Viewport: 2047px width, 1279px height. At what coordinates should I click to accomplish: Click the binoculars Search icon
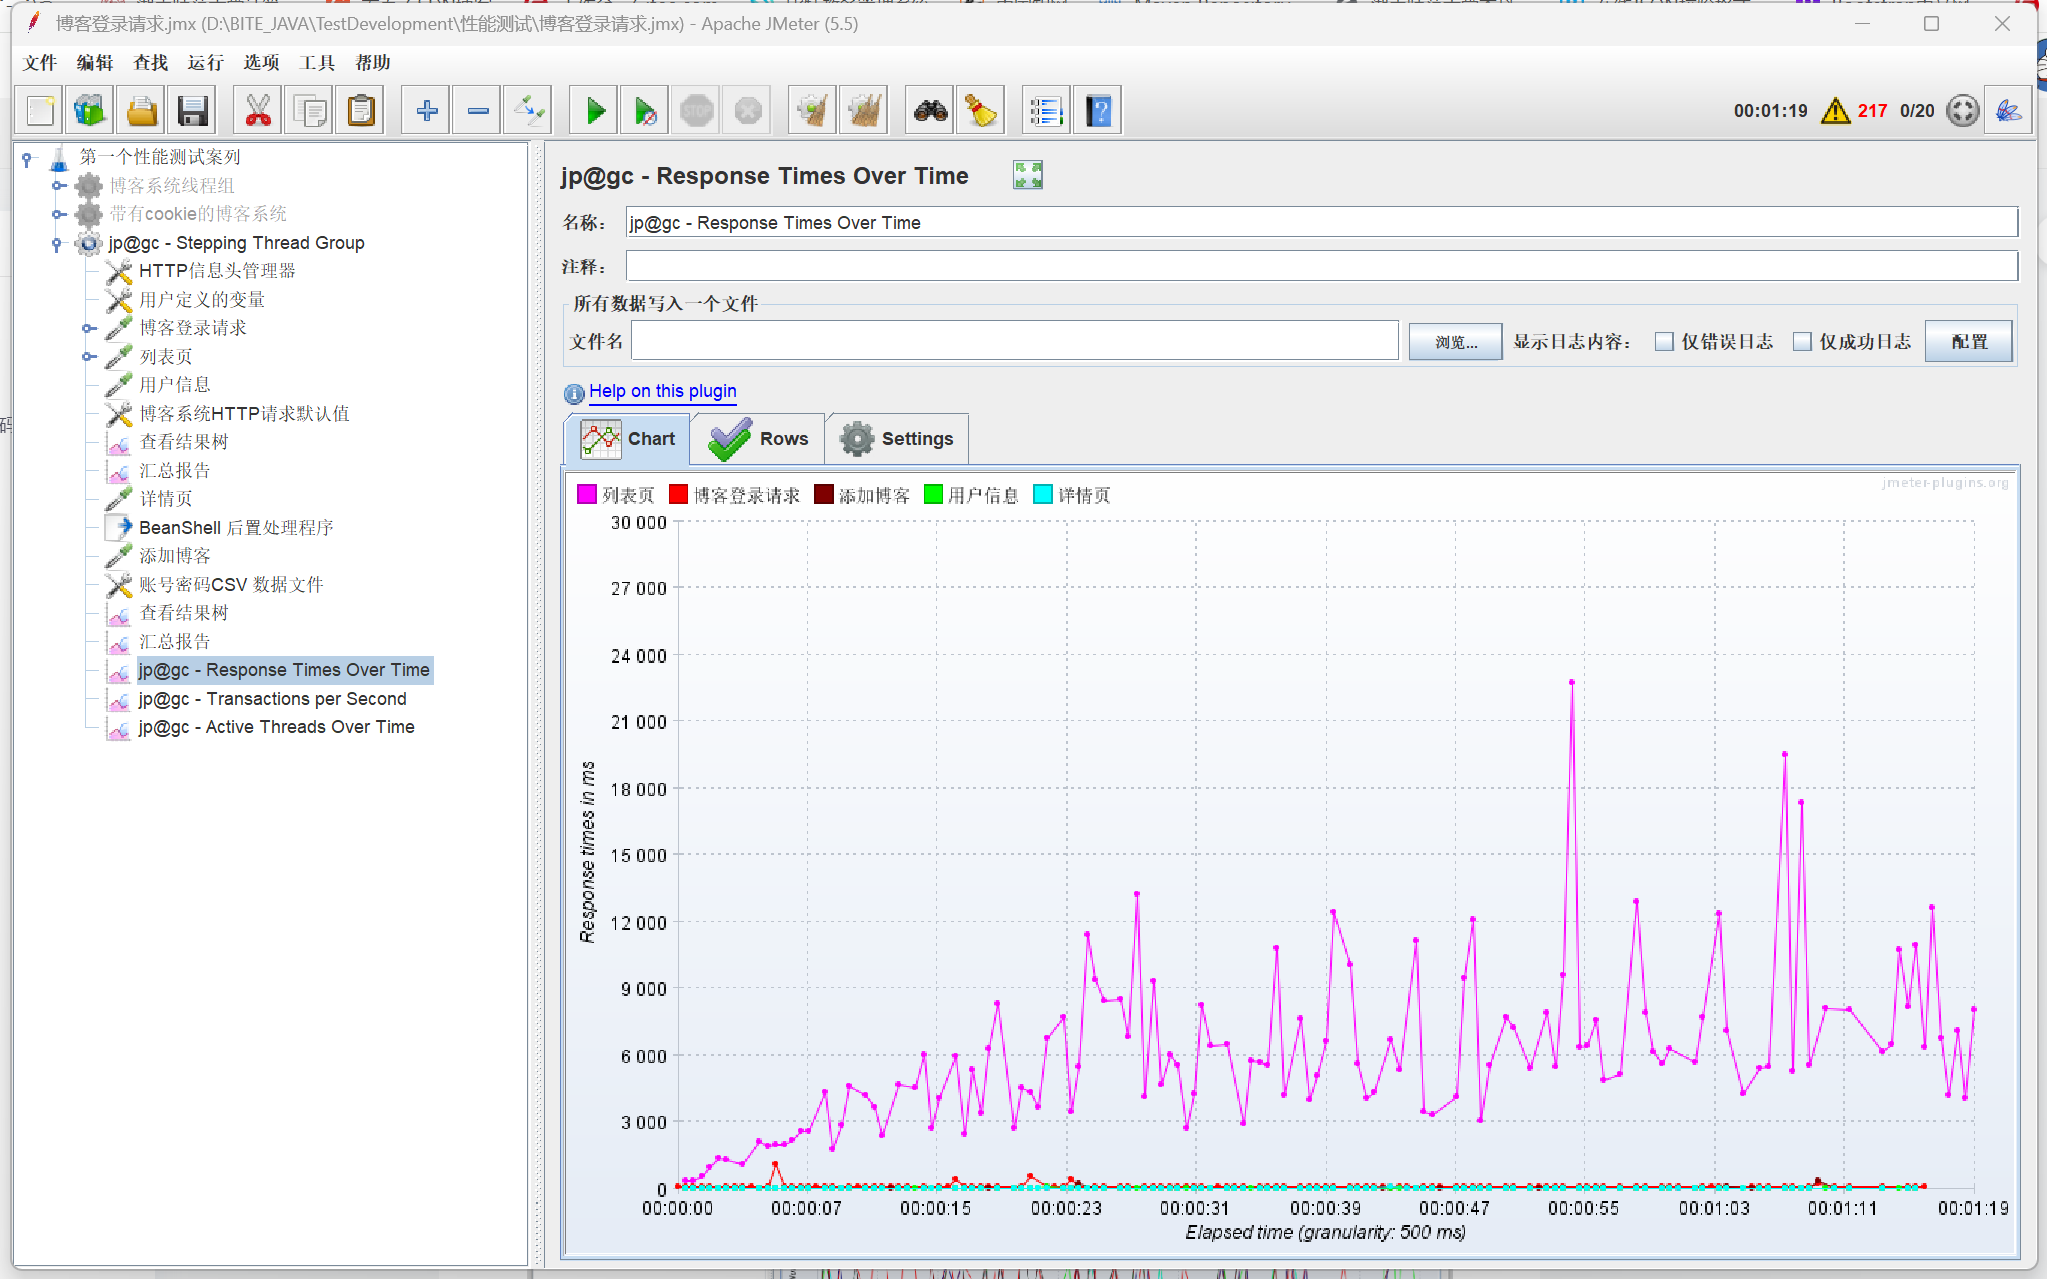coord(930,111)
